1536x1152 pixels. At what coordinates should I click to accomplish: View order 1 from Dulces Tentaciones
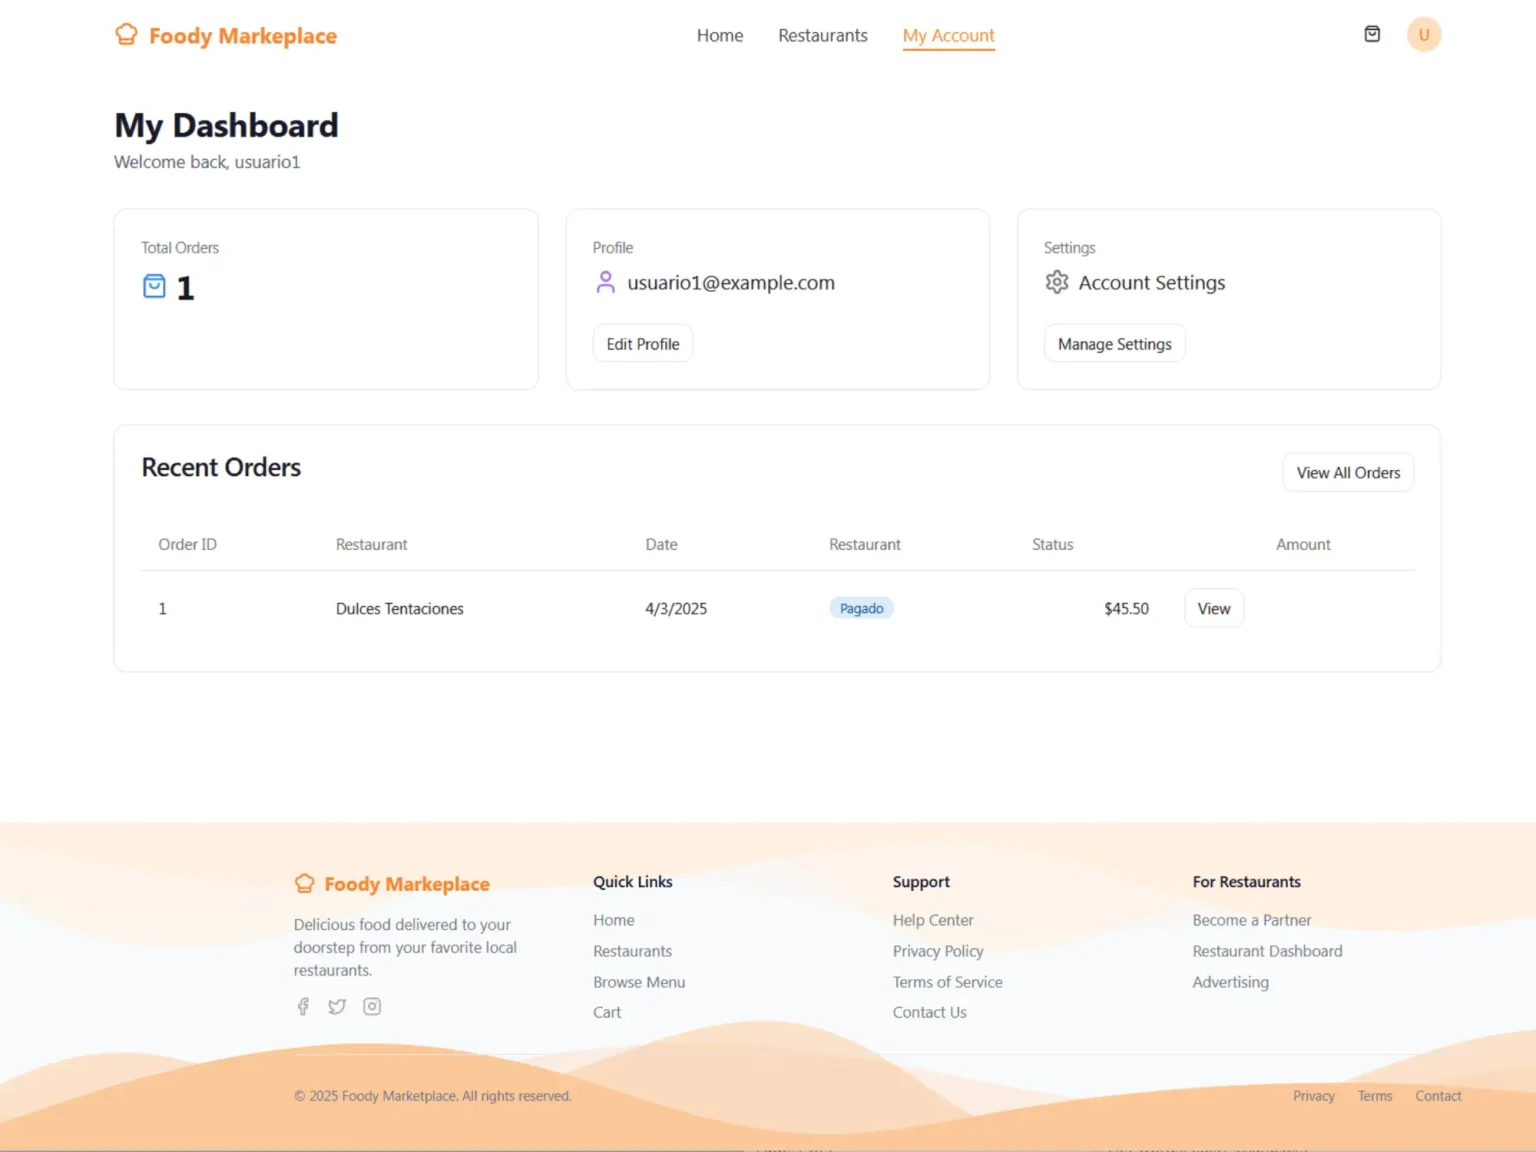[x=1213, y=608]
